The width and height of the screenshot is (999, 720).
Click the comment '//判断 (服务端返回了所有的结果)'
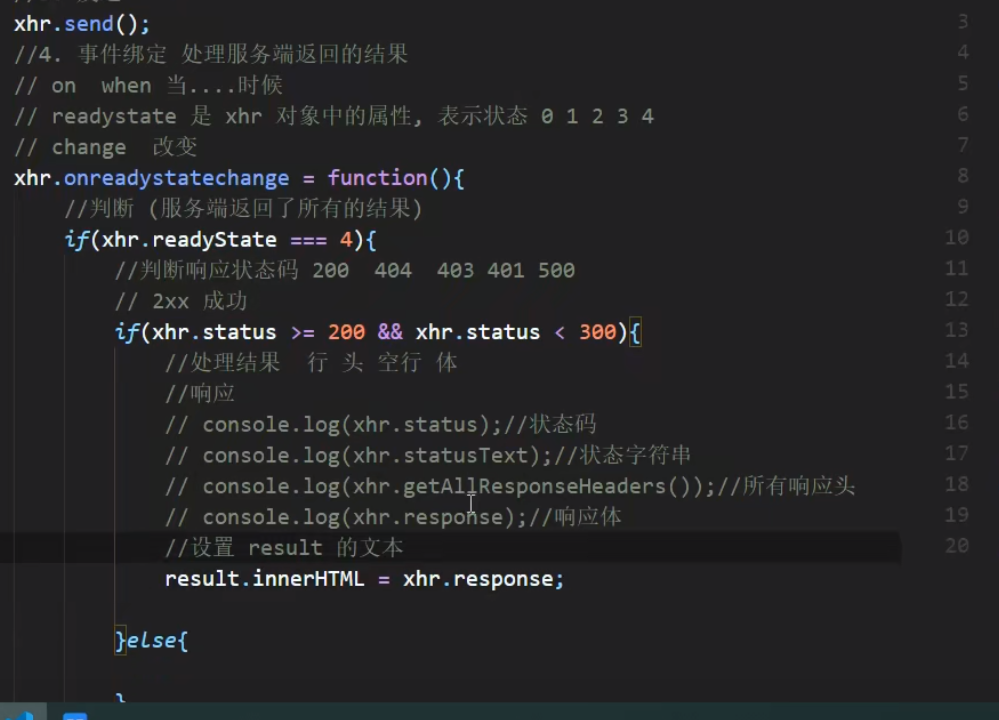243,208
